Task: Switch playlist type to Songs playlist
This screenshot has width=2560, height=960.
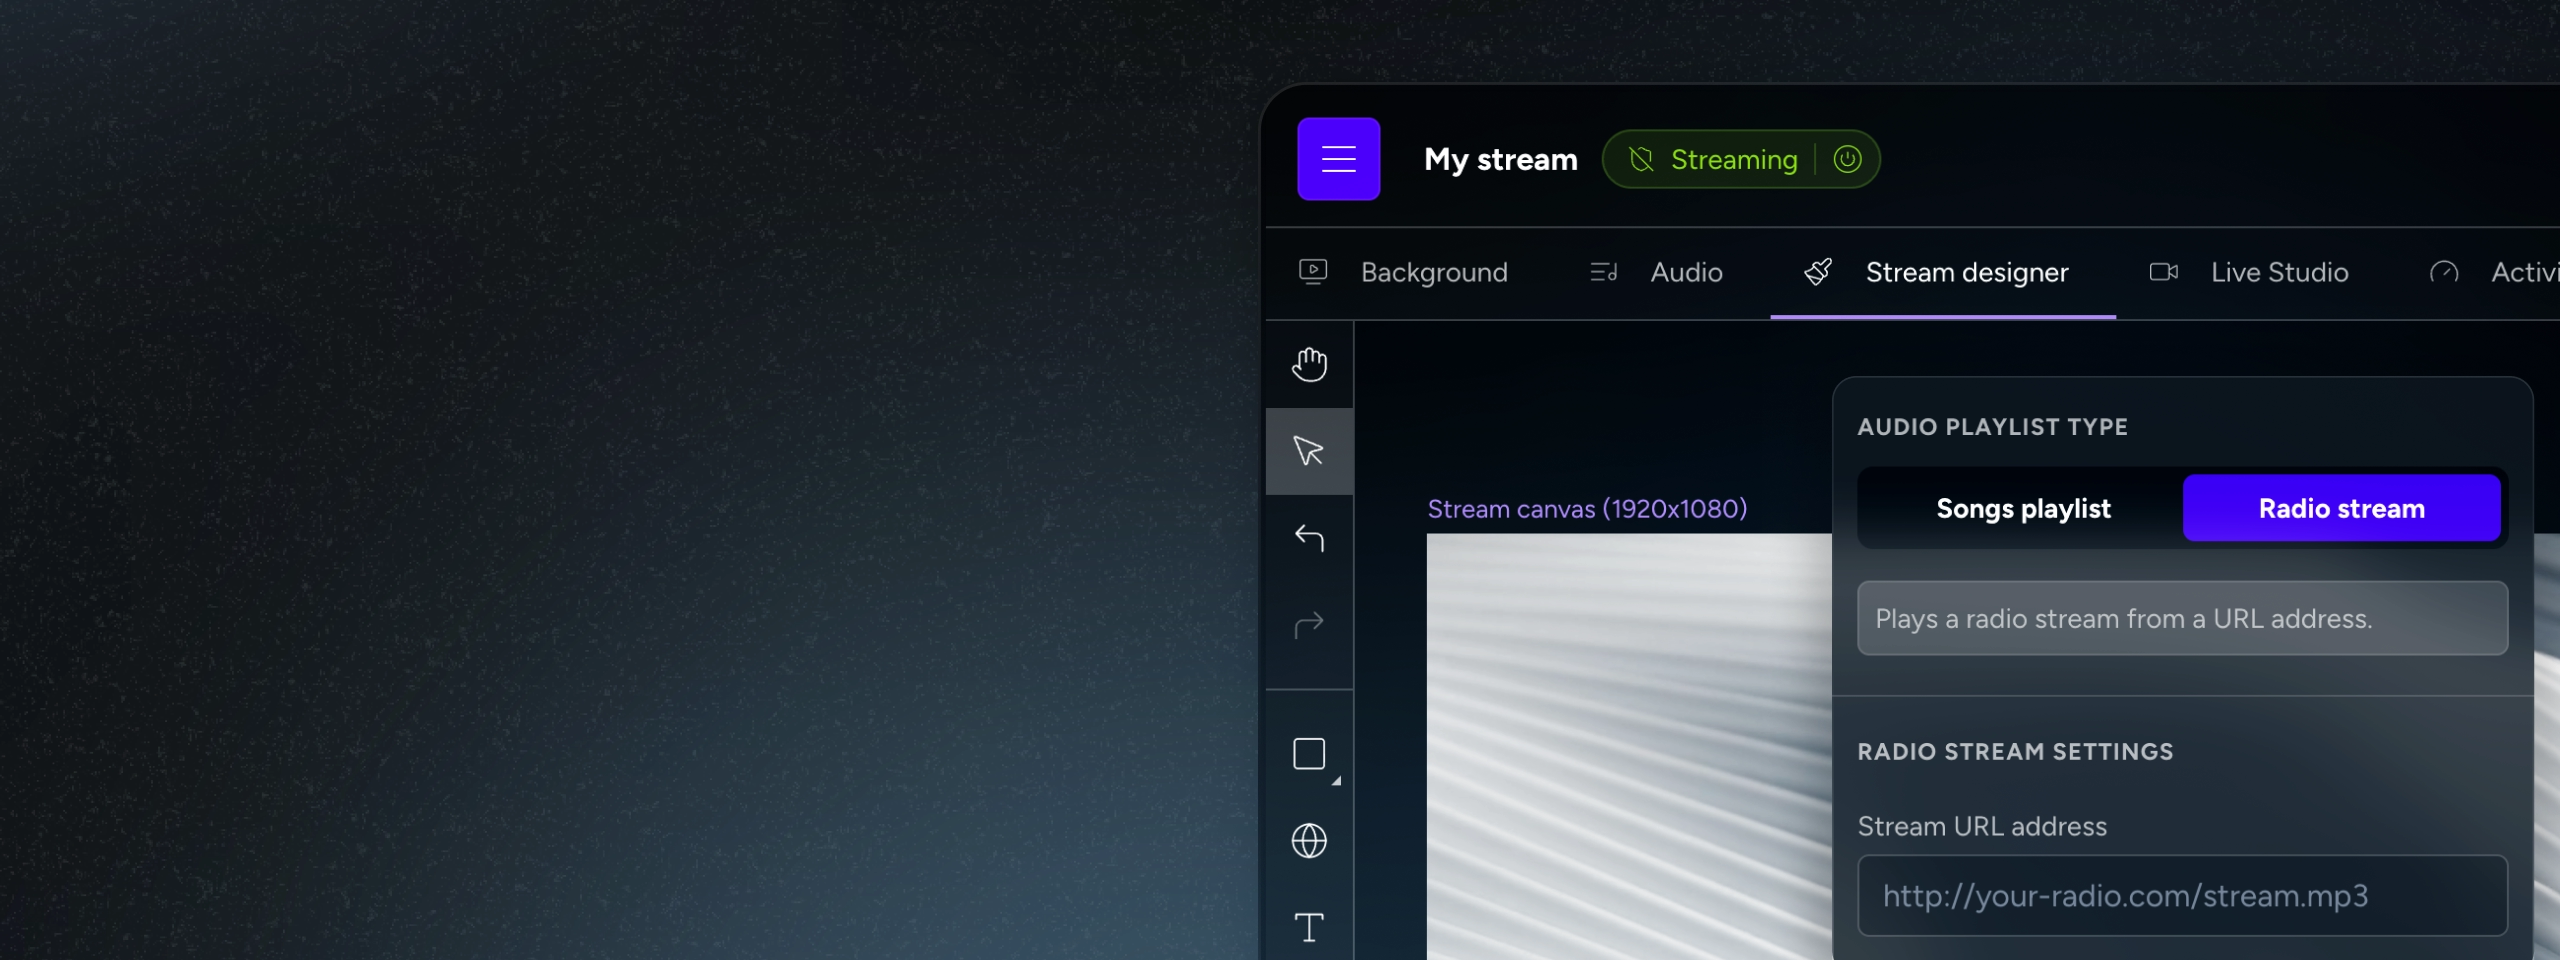Action: pyautogui.click(x=2022, y=508)
